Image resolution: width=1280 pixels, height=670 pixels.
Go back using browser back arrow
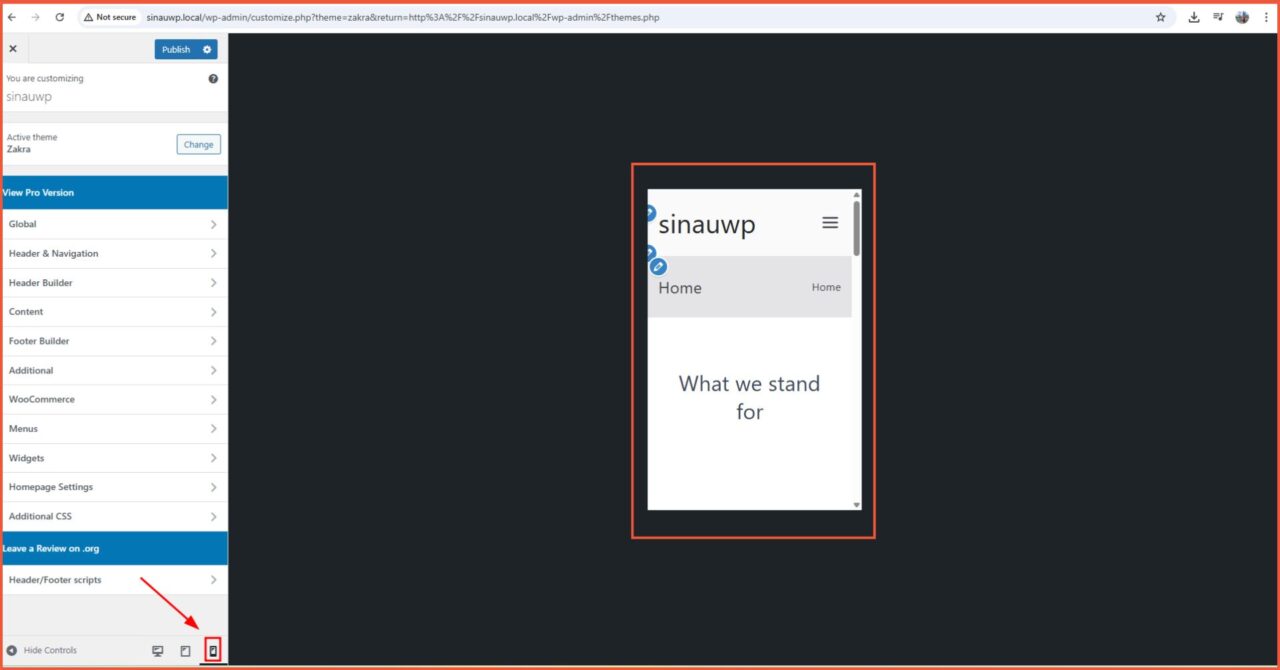click(12, 17)
